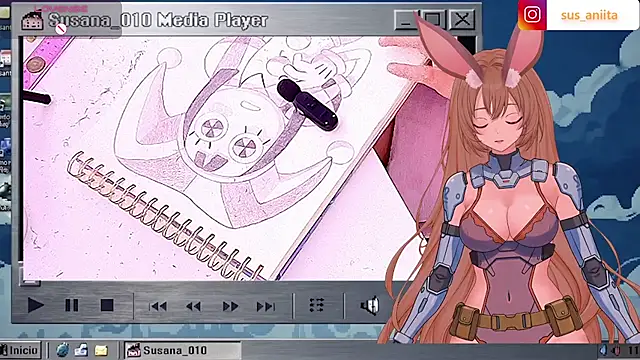Minimize the Susana_010 Media Player window
Image resolution: width=640 pixels, height=360 pixels.
click(406, 19)
